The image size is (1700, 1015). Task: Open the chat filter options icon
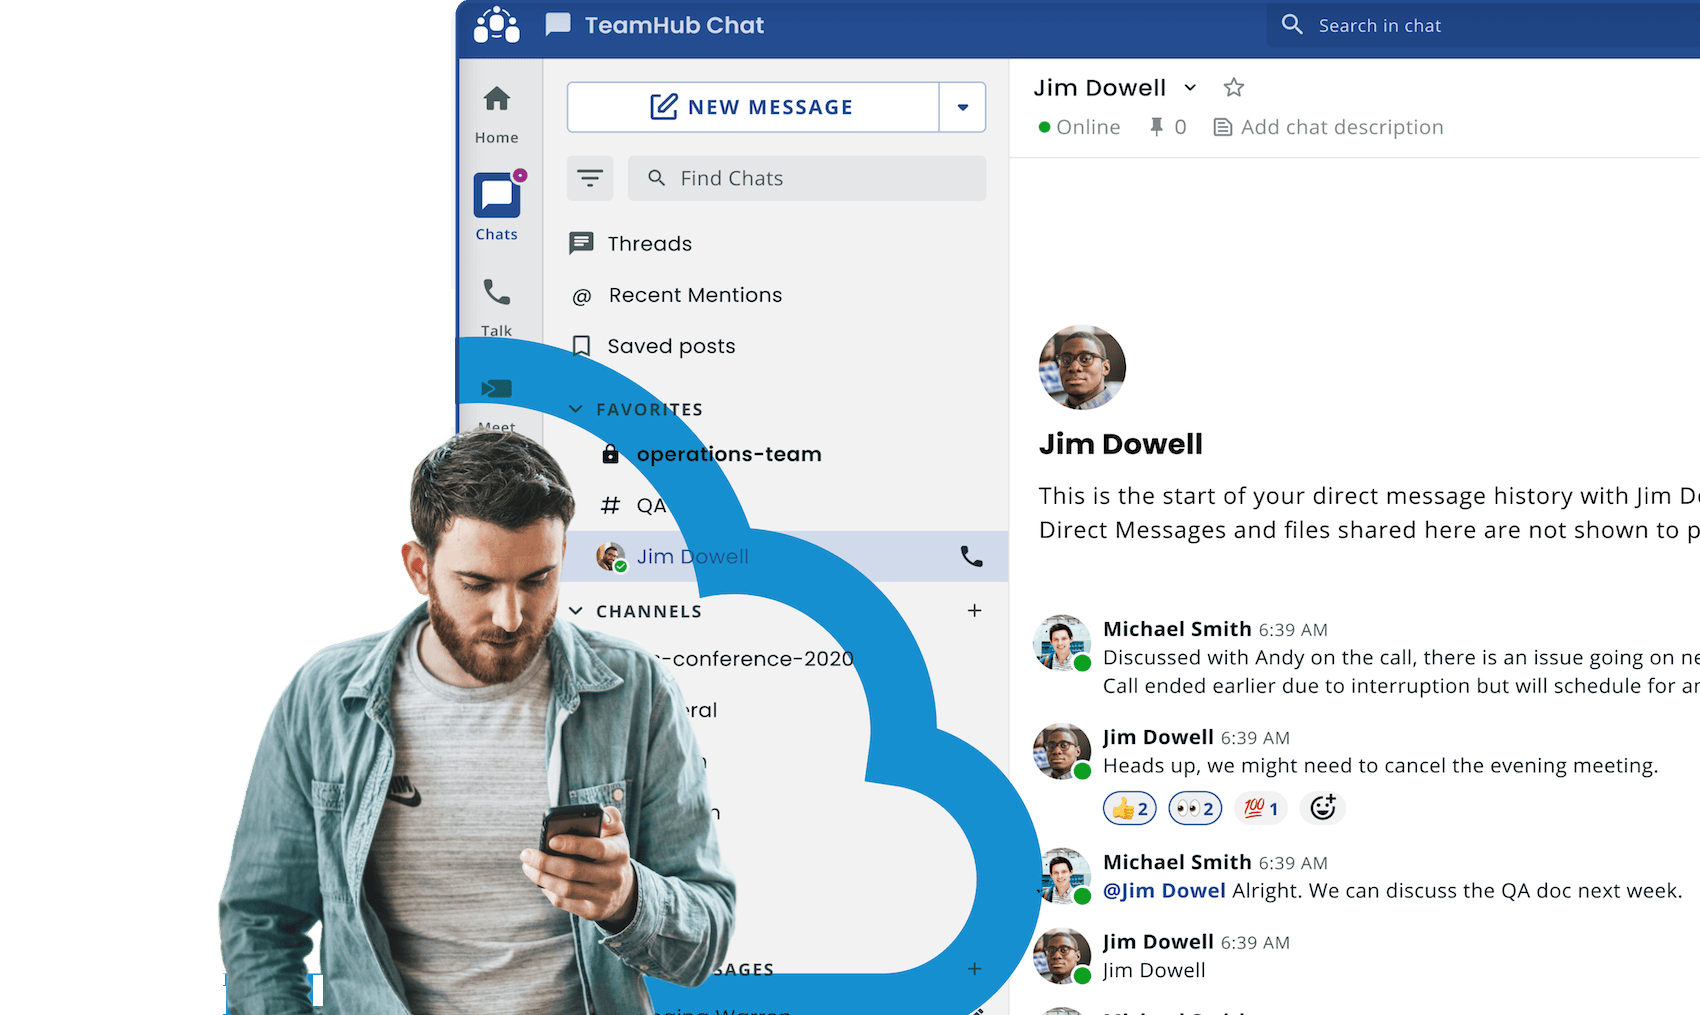pos(590,178)
